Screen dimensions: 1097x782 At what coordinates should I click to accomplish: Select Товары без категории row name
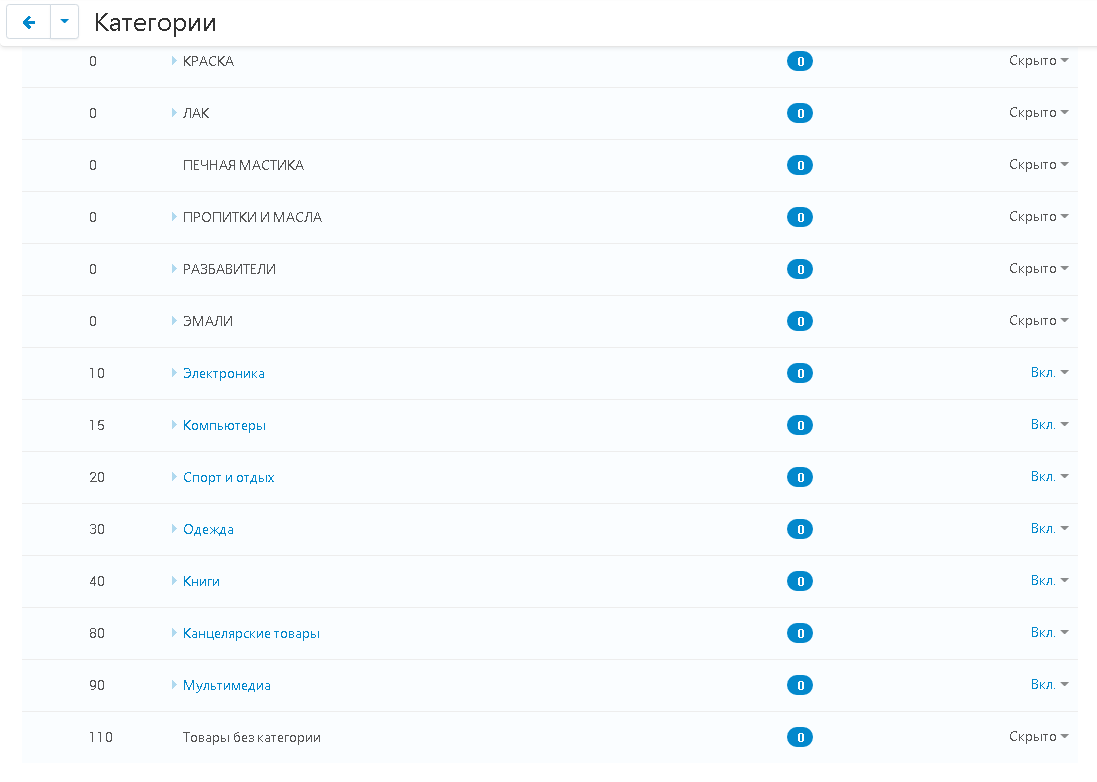point(252,737)
